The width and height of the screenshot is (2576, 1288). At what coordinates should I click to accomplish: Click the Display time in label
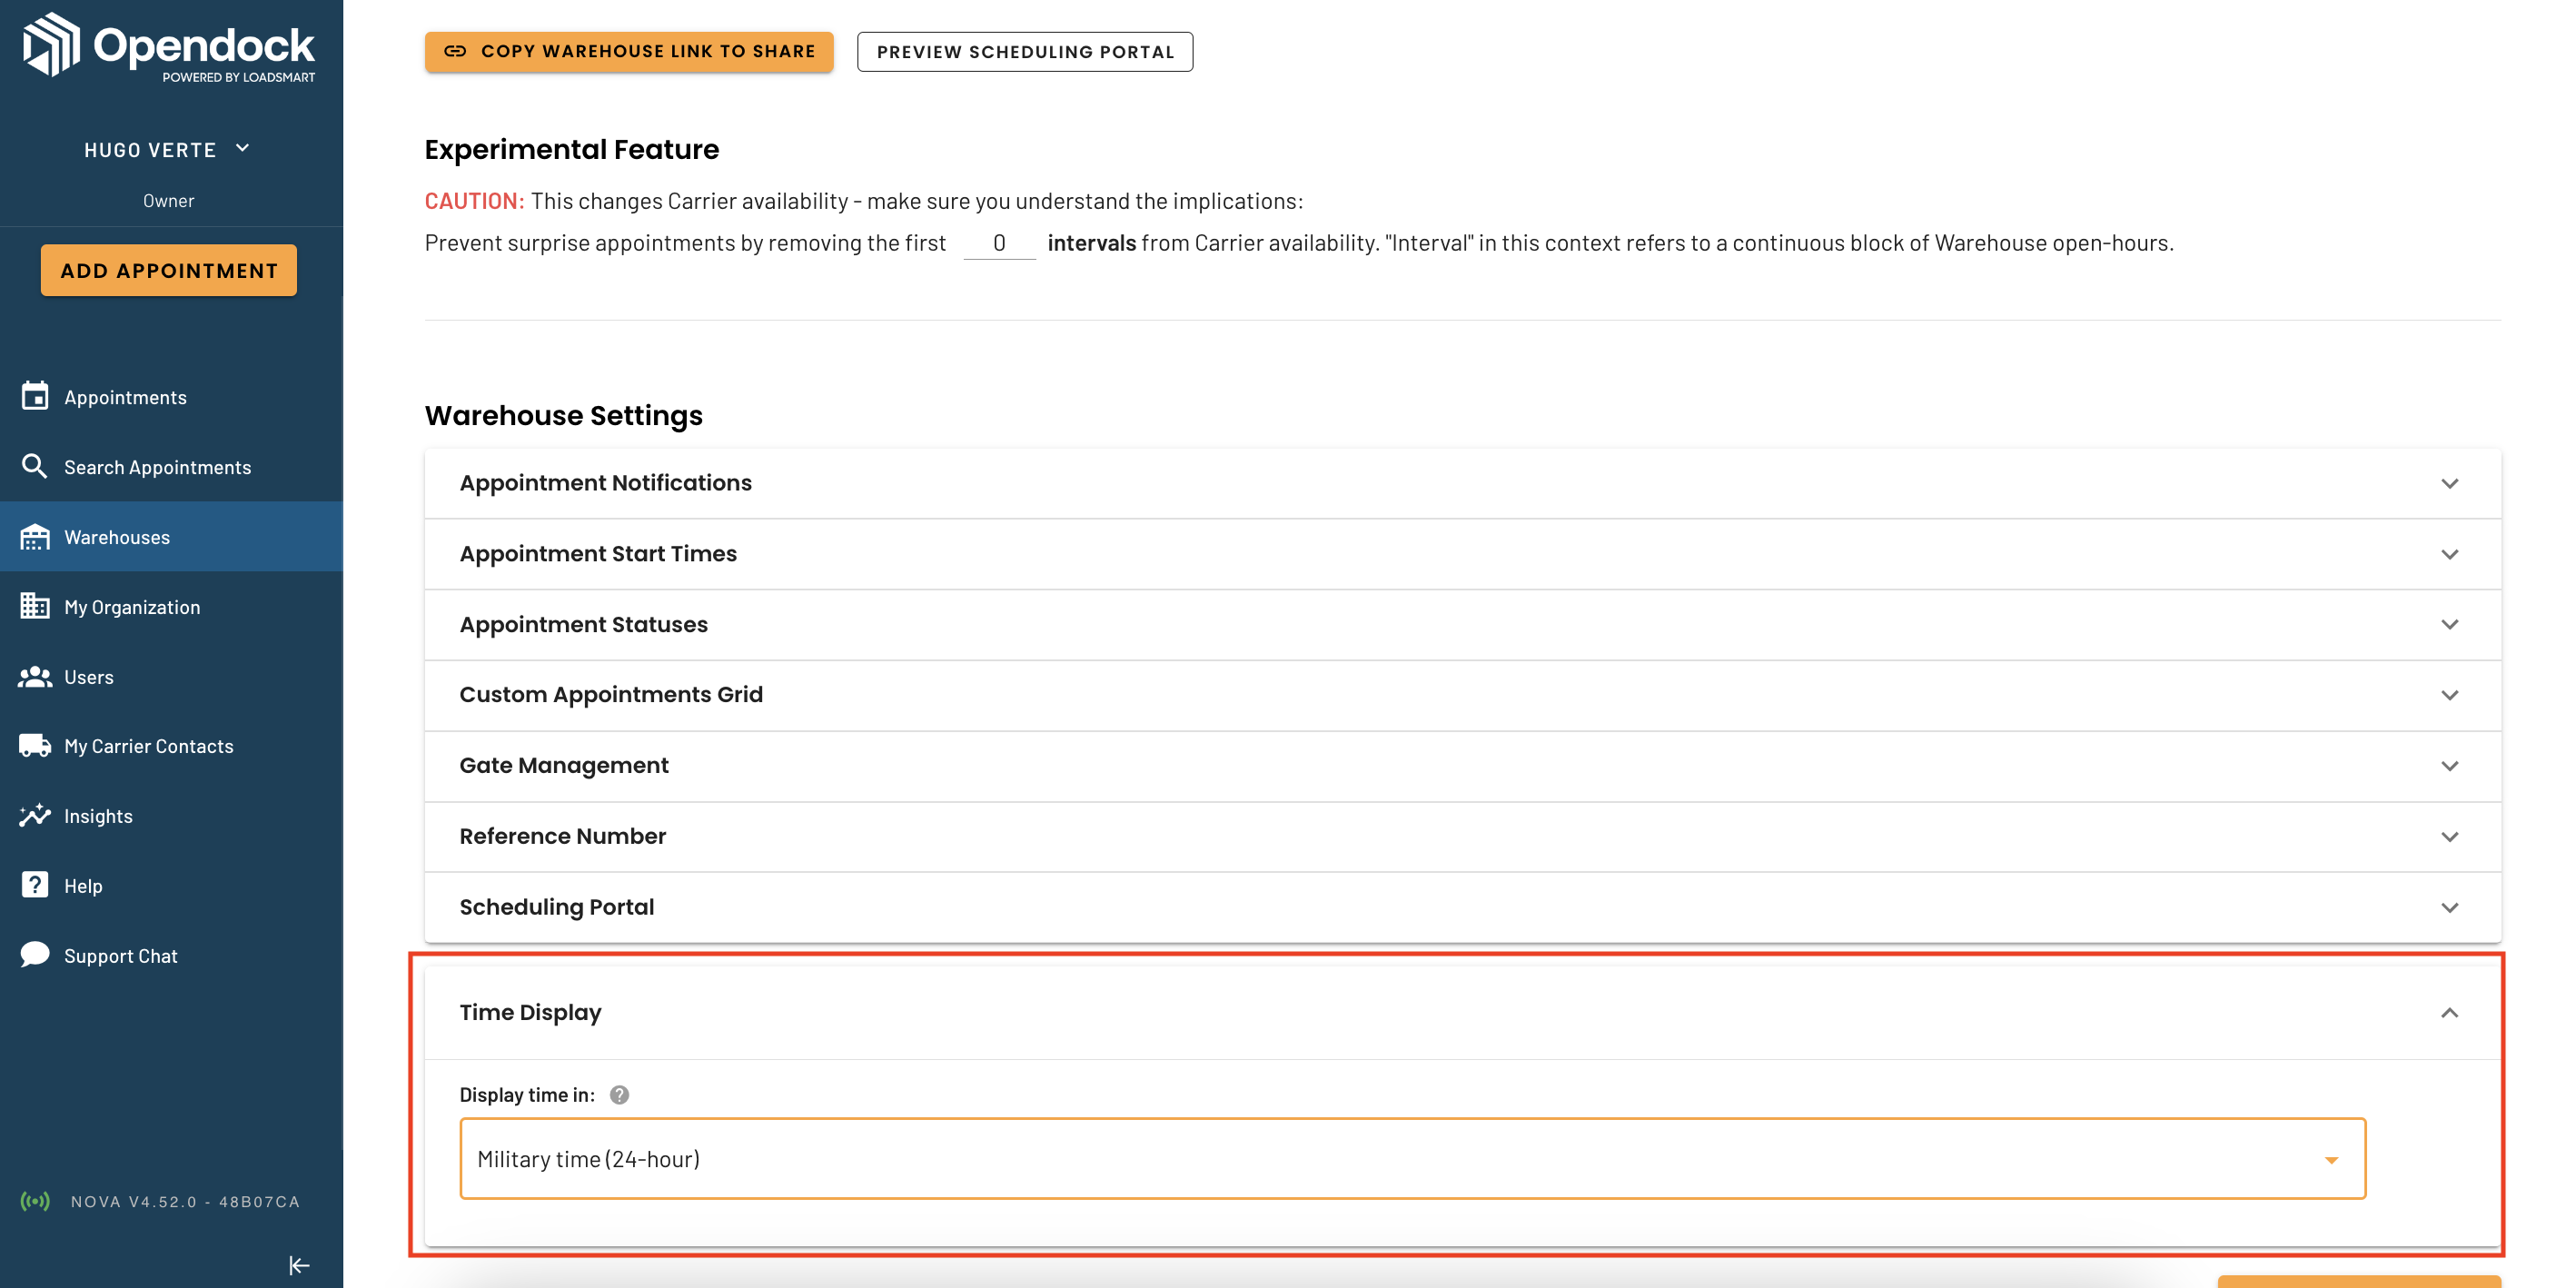coord(527,1094)
